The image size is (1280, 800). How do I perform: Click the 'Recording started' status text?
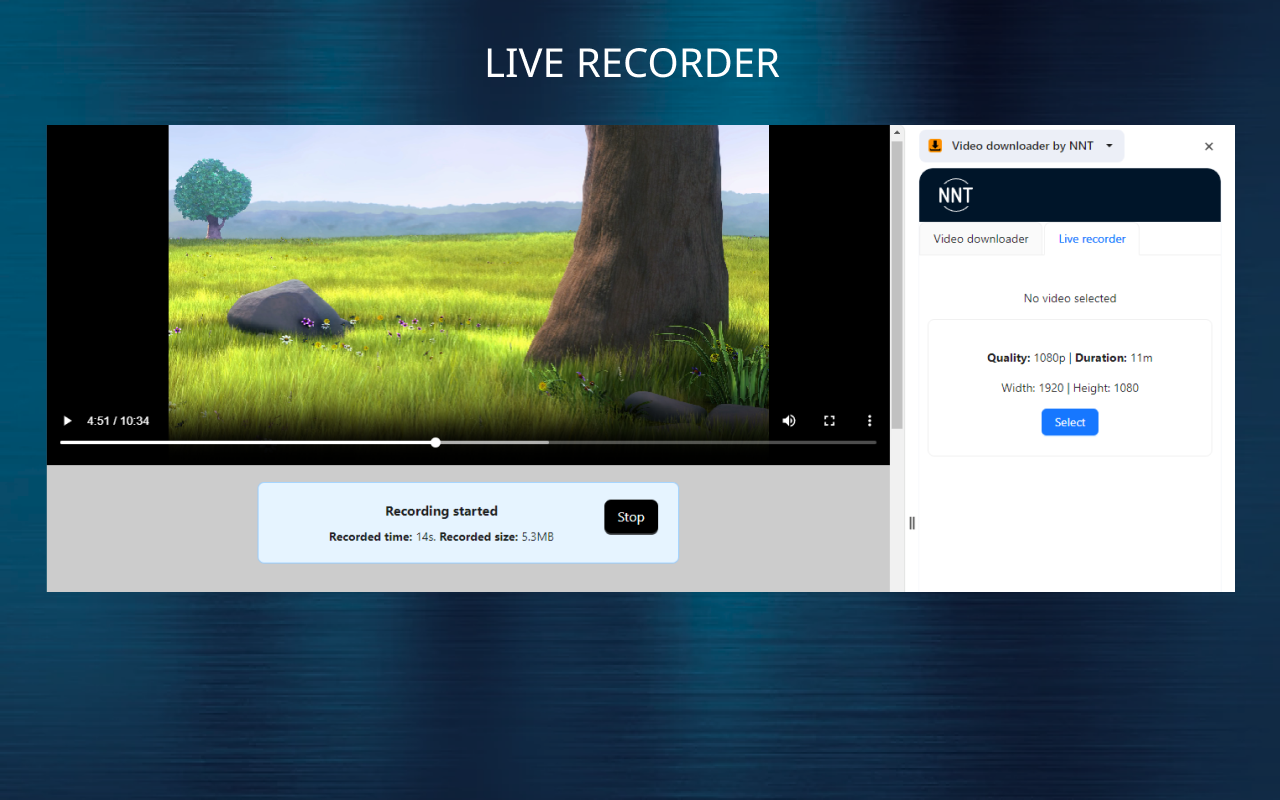tap(441, 511)
